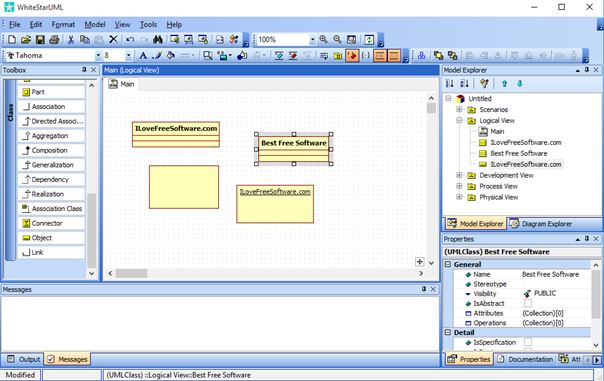Expand the Scenarios folder
This screenshot has width=604, height=381.
coord(459,109)
